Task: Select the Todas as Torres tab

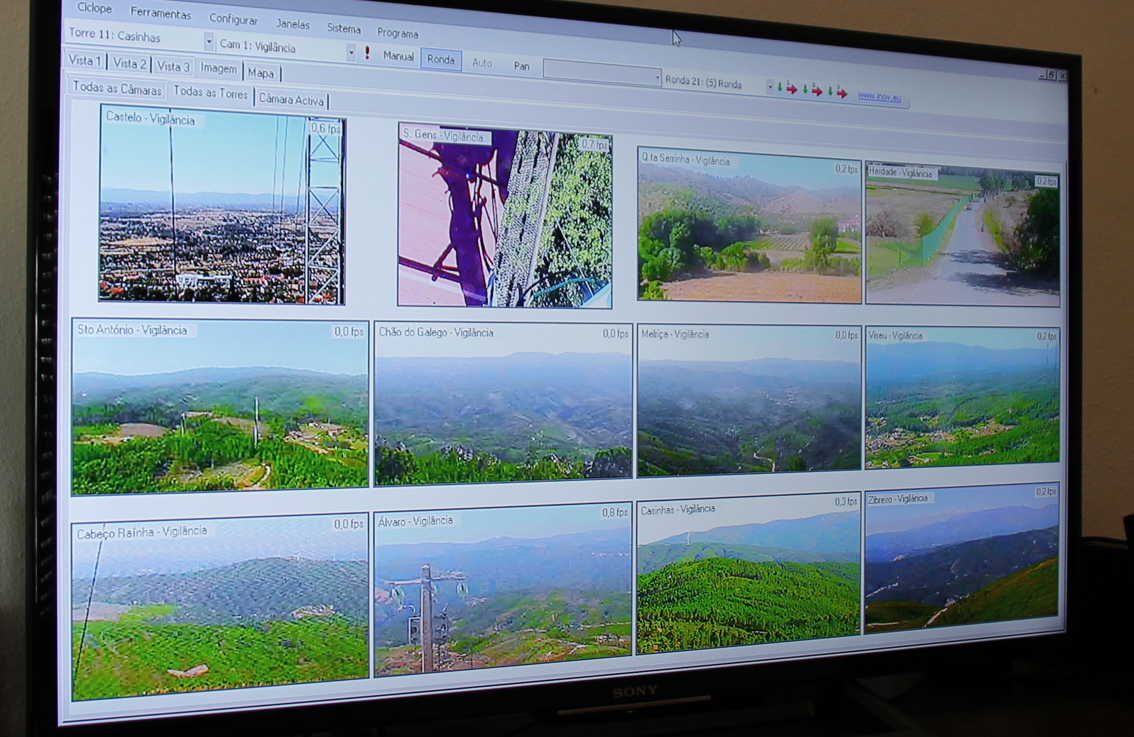Action: pos(210,93)
